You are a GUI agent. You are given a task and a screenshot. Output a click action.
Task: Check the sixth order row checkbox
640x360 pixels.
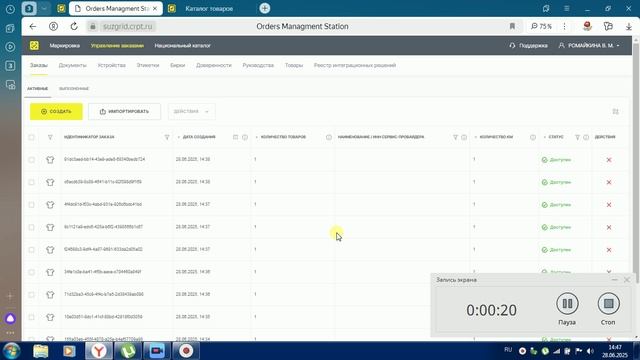pos(31,272)
